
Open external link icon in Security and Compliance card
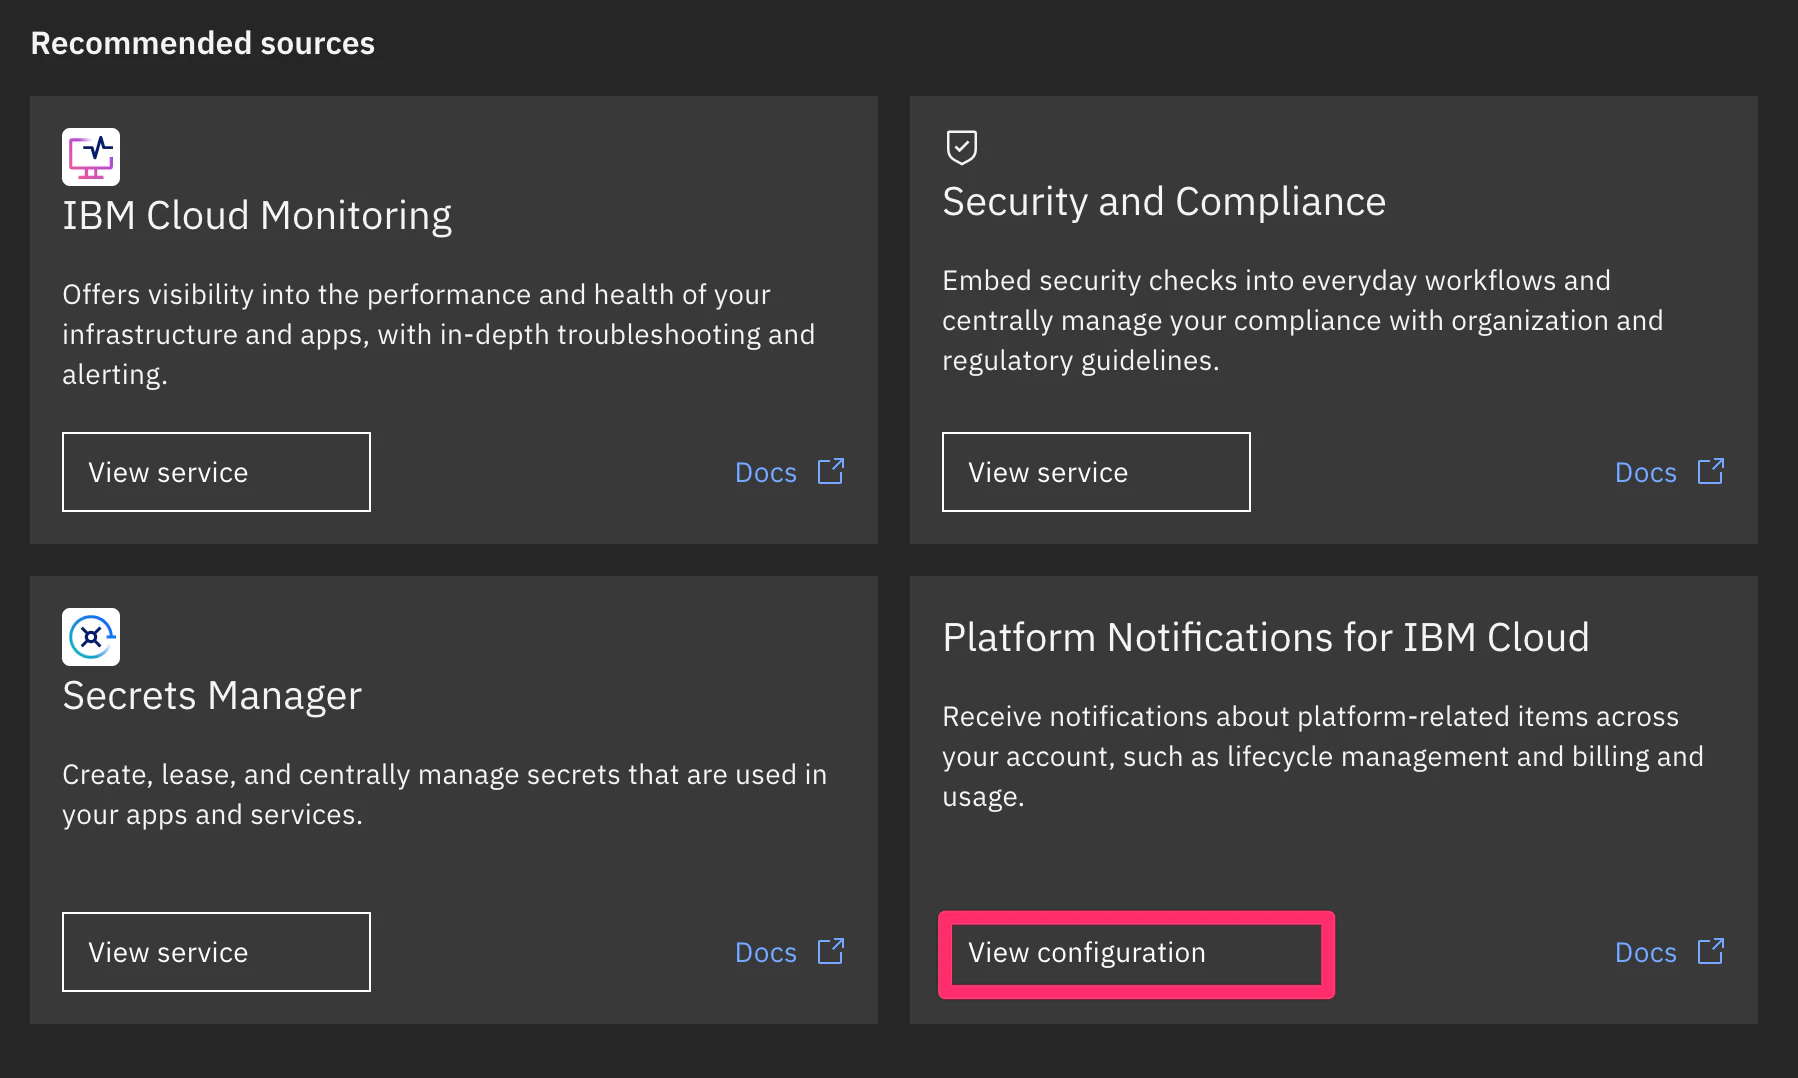pyautogui.click(x=1711, y=472)
